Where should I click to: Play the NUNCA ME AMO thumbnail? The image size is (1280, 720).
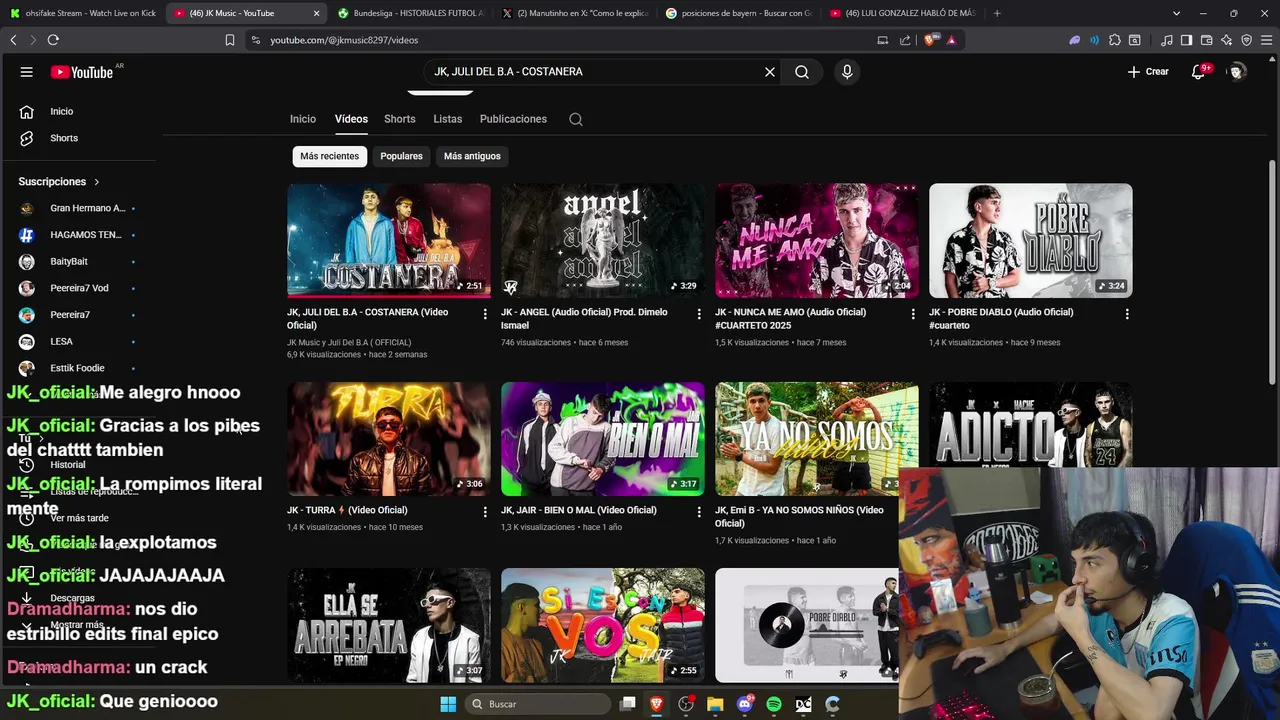[x=817, y=240]
